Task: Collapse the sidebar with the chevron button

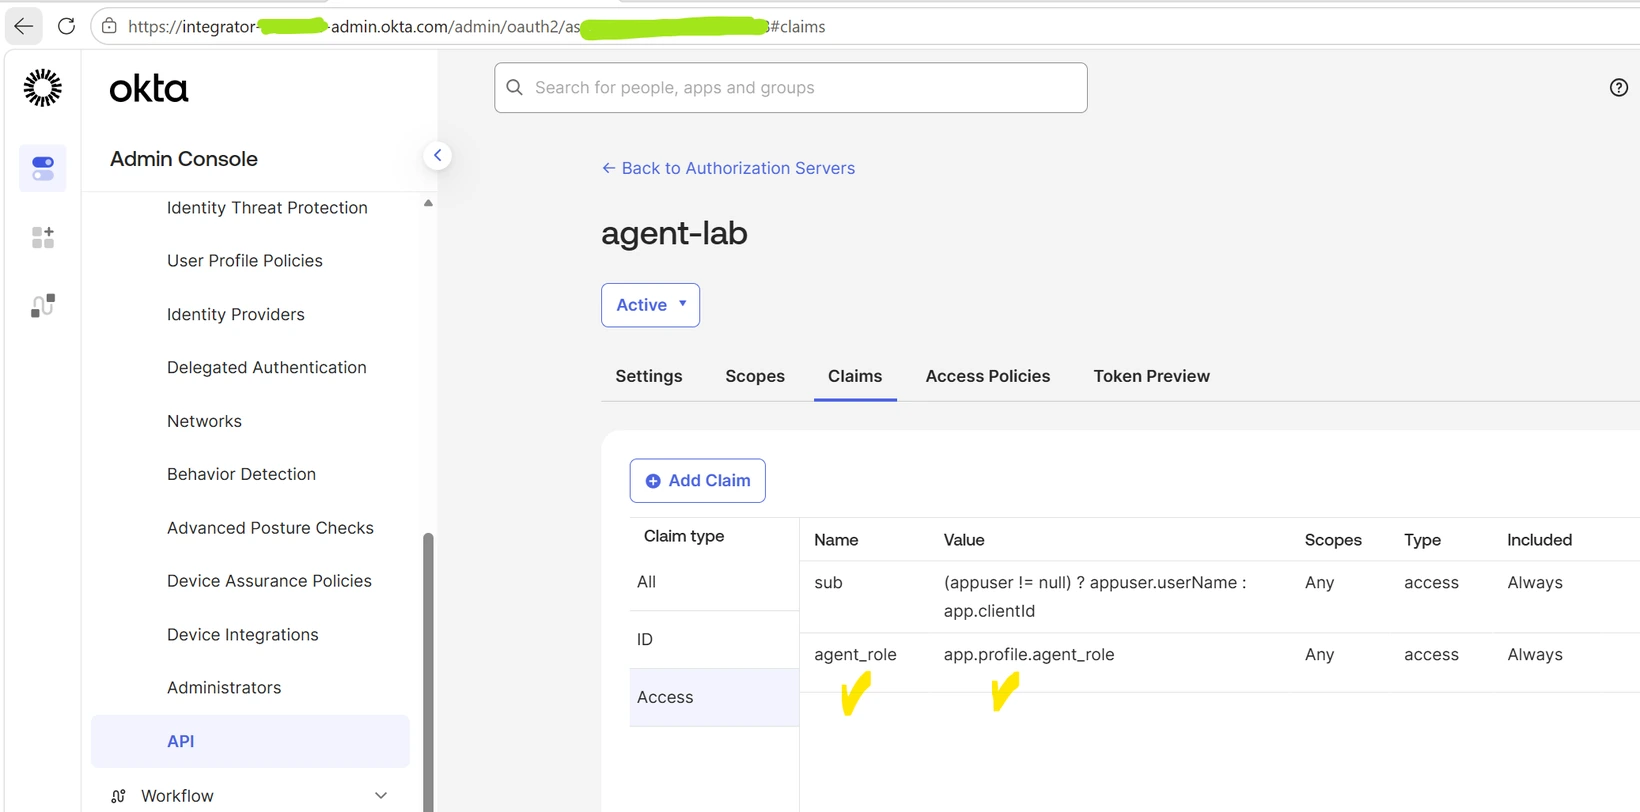Action: (437, 155)
